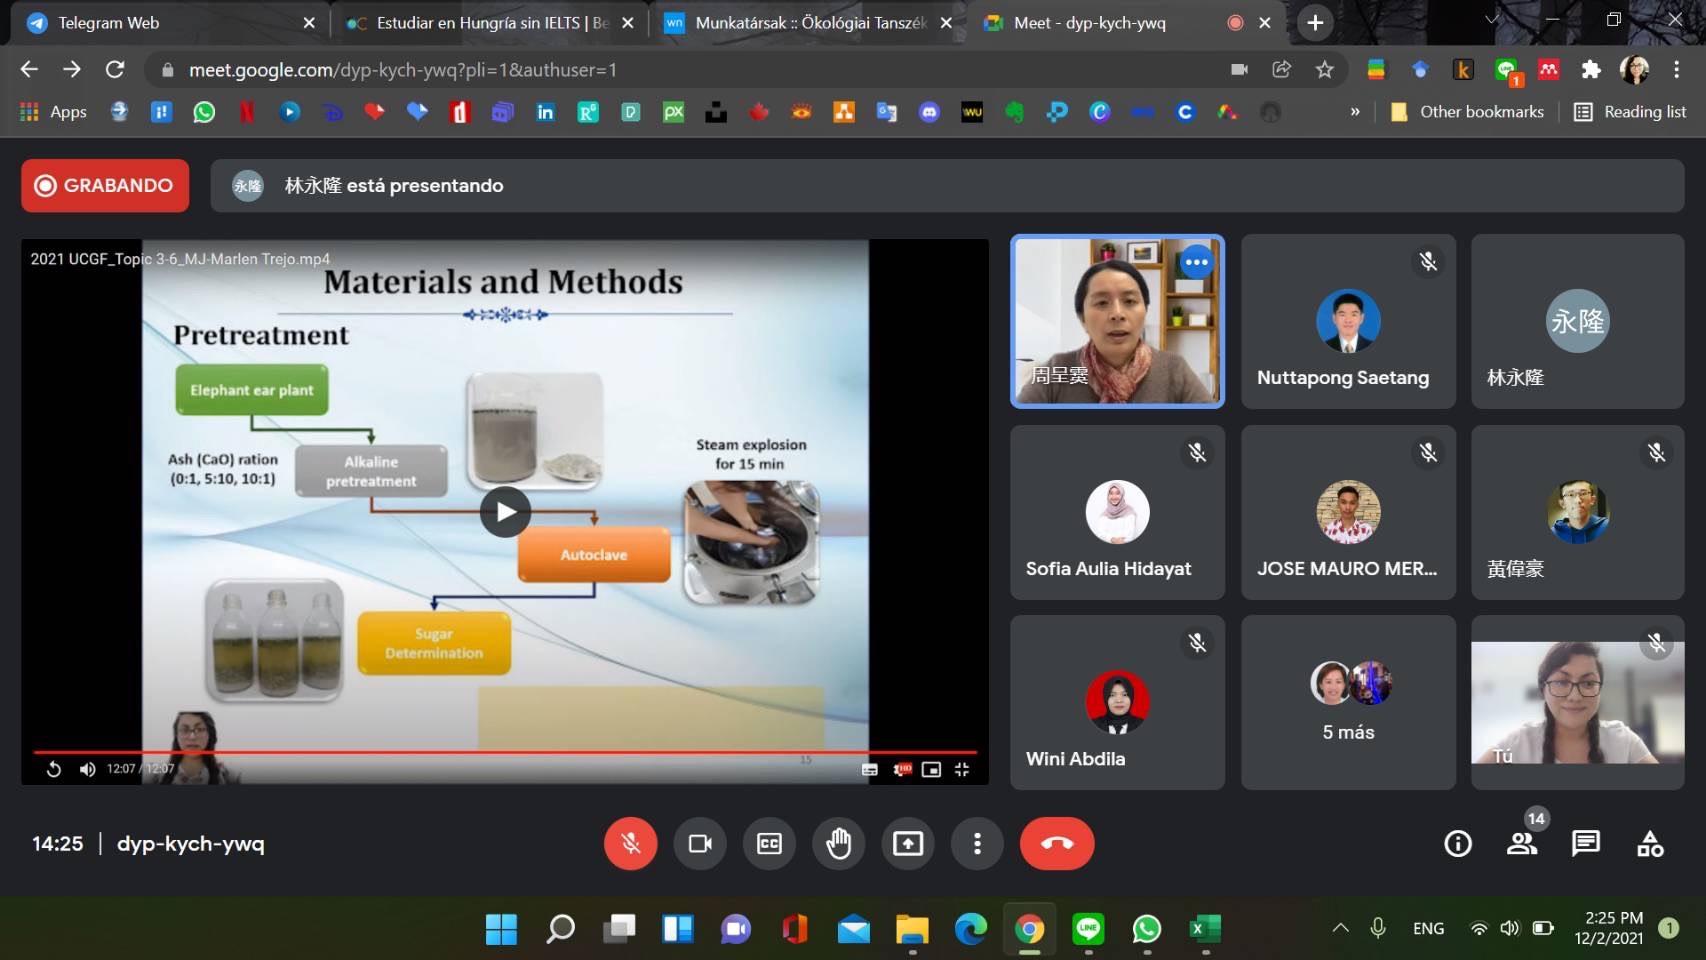Screen dimensions: 1706x960
Task: Open Reading list panel
Action: (1630, 112)
